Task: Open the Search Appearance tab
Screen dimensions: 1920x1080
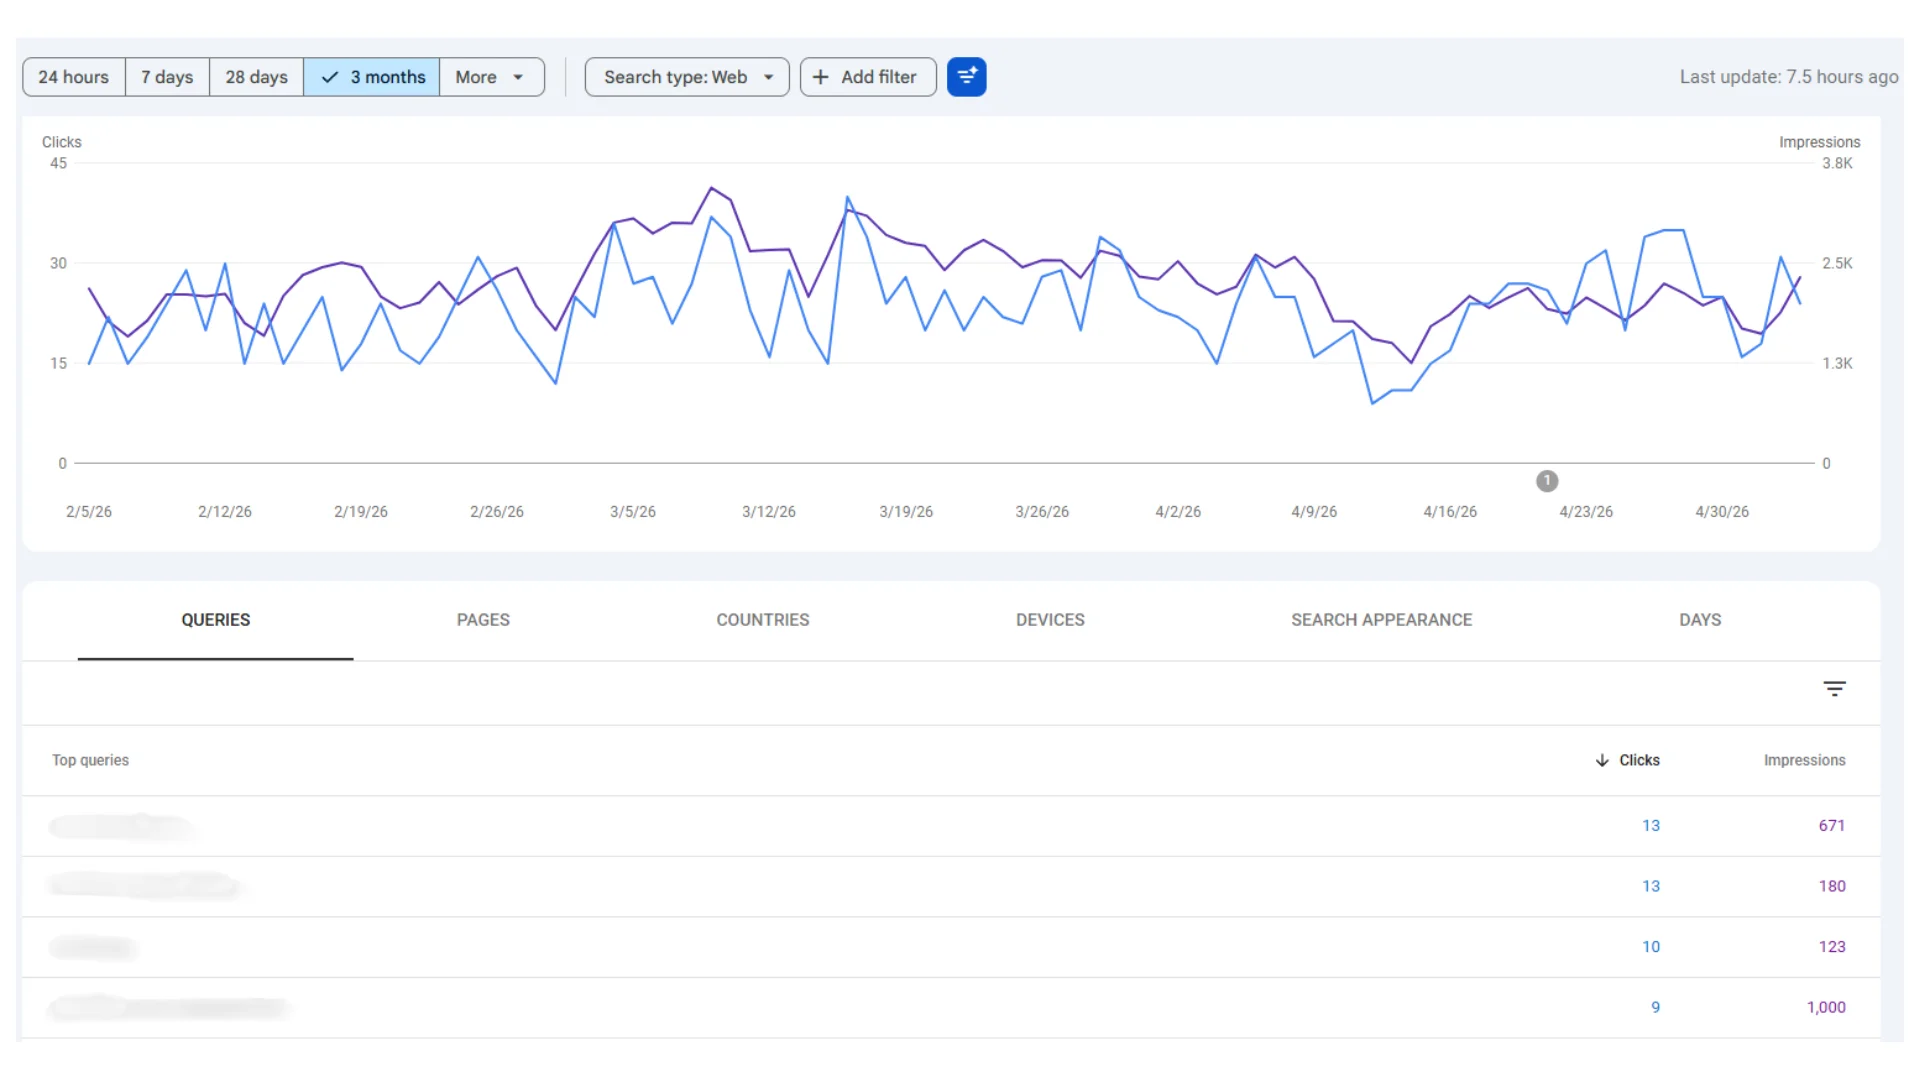Action: coord(1381,620)
